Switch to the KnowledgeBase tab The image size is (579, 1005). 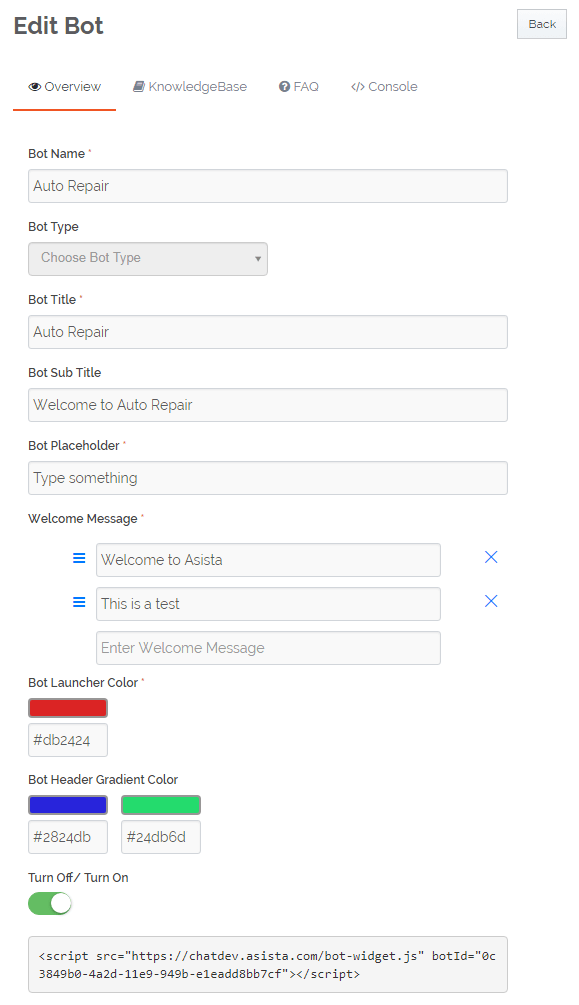[x=190, y=87]
